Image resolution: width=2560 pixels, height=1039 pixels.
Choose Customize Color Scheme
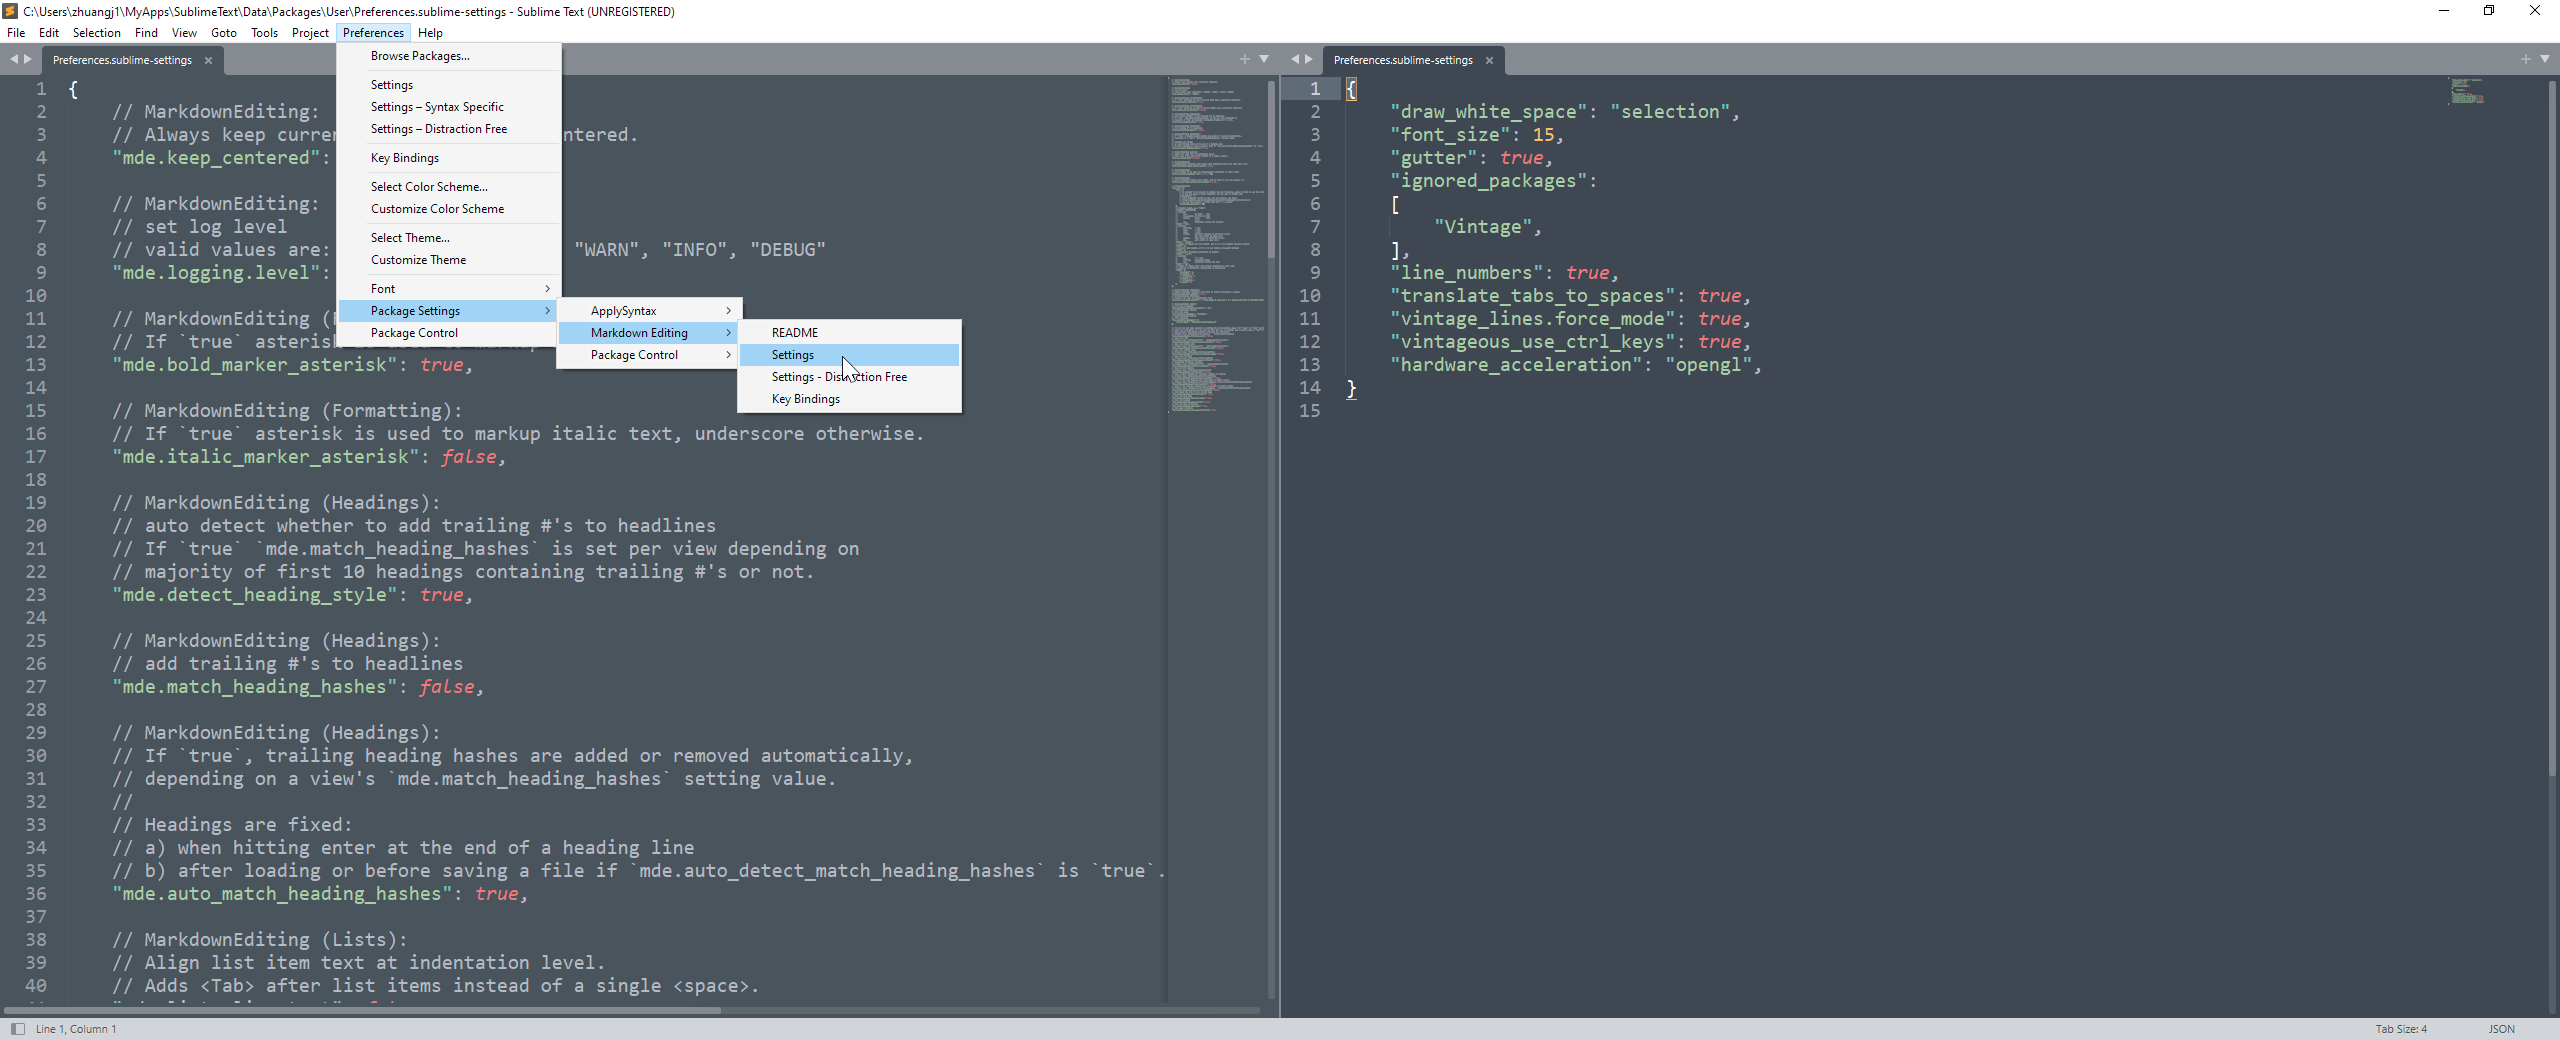point(448,209)
